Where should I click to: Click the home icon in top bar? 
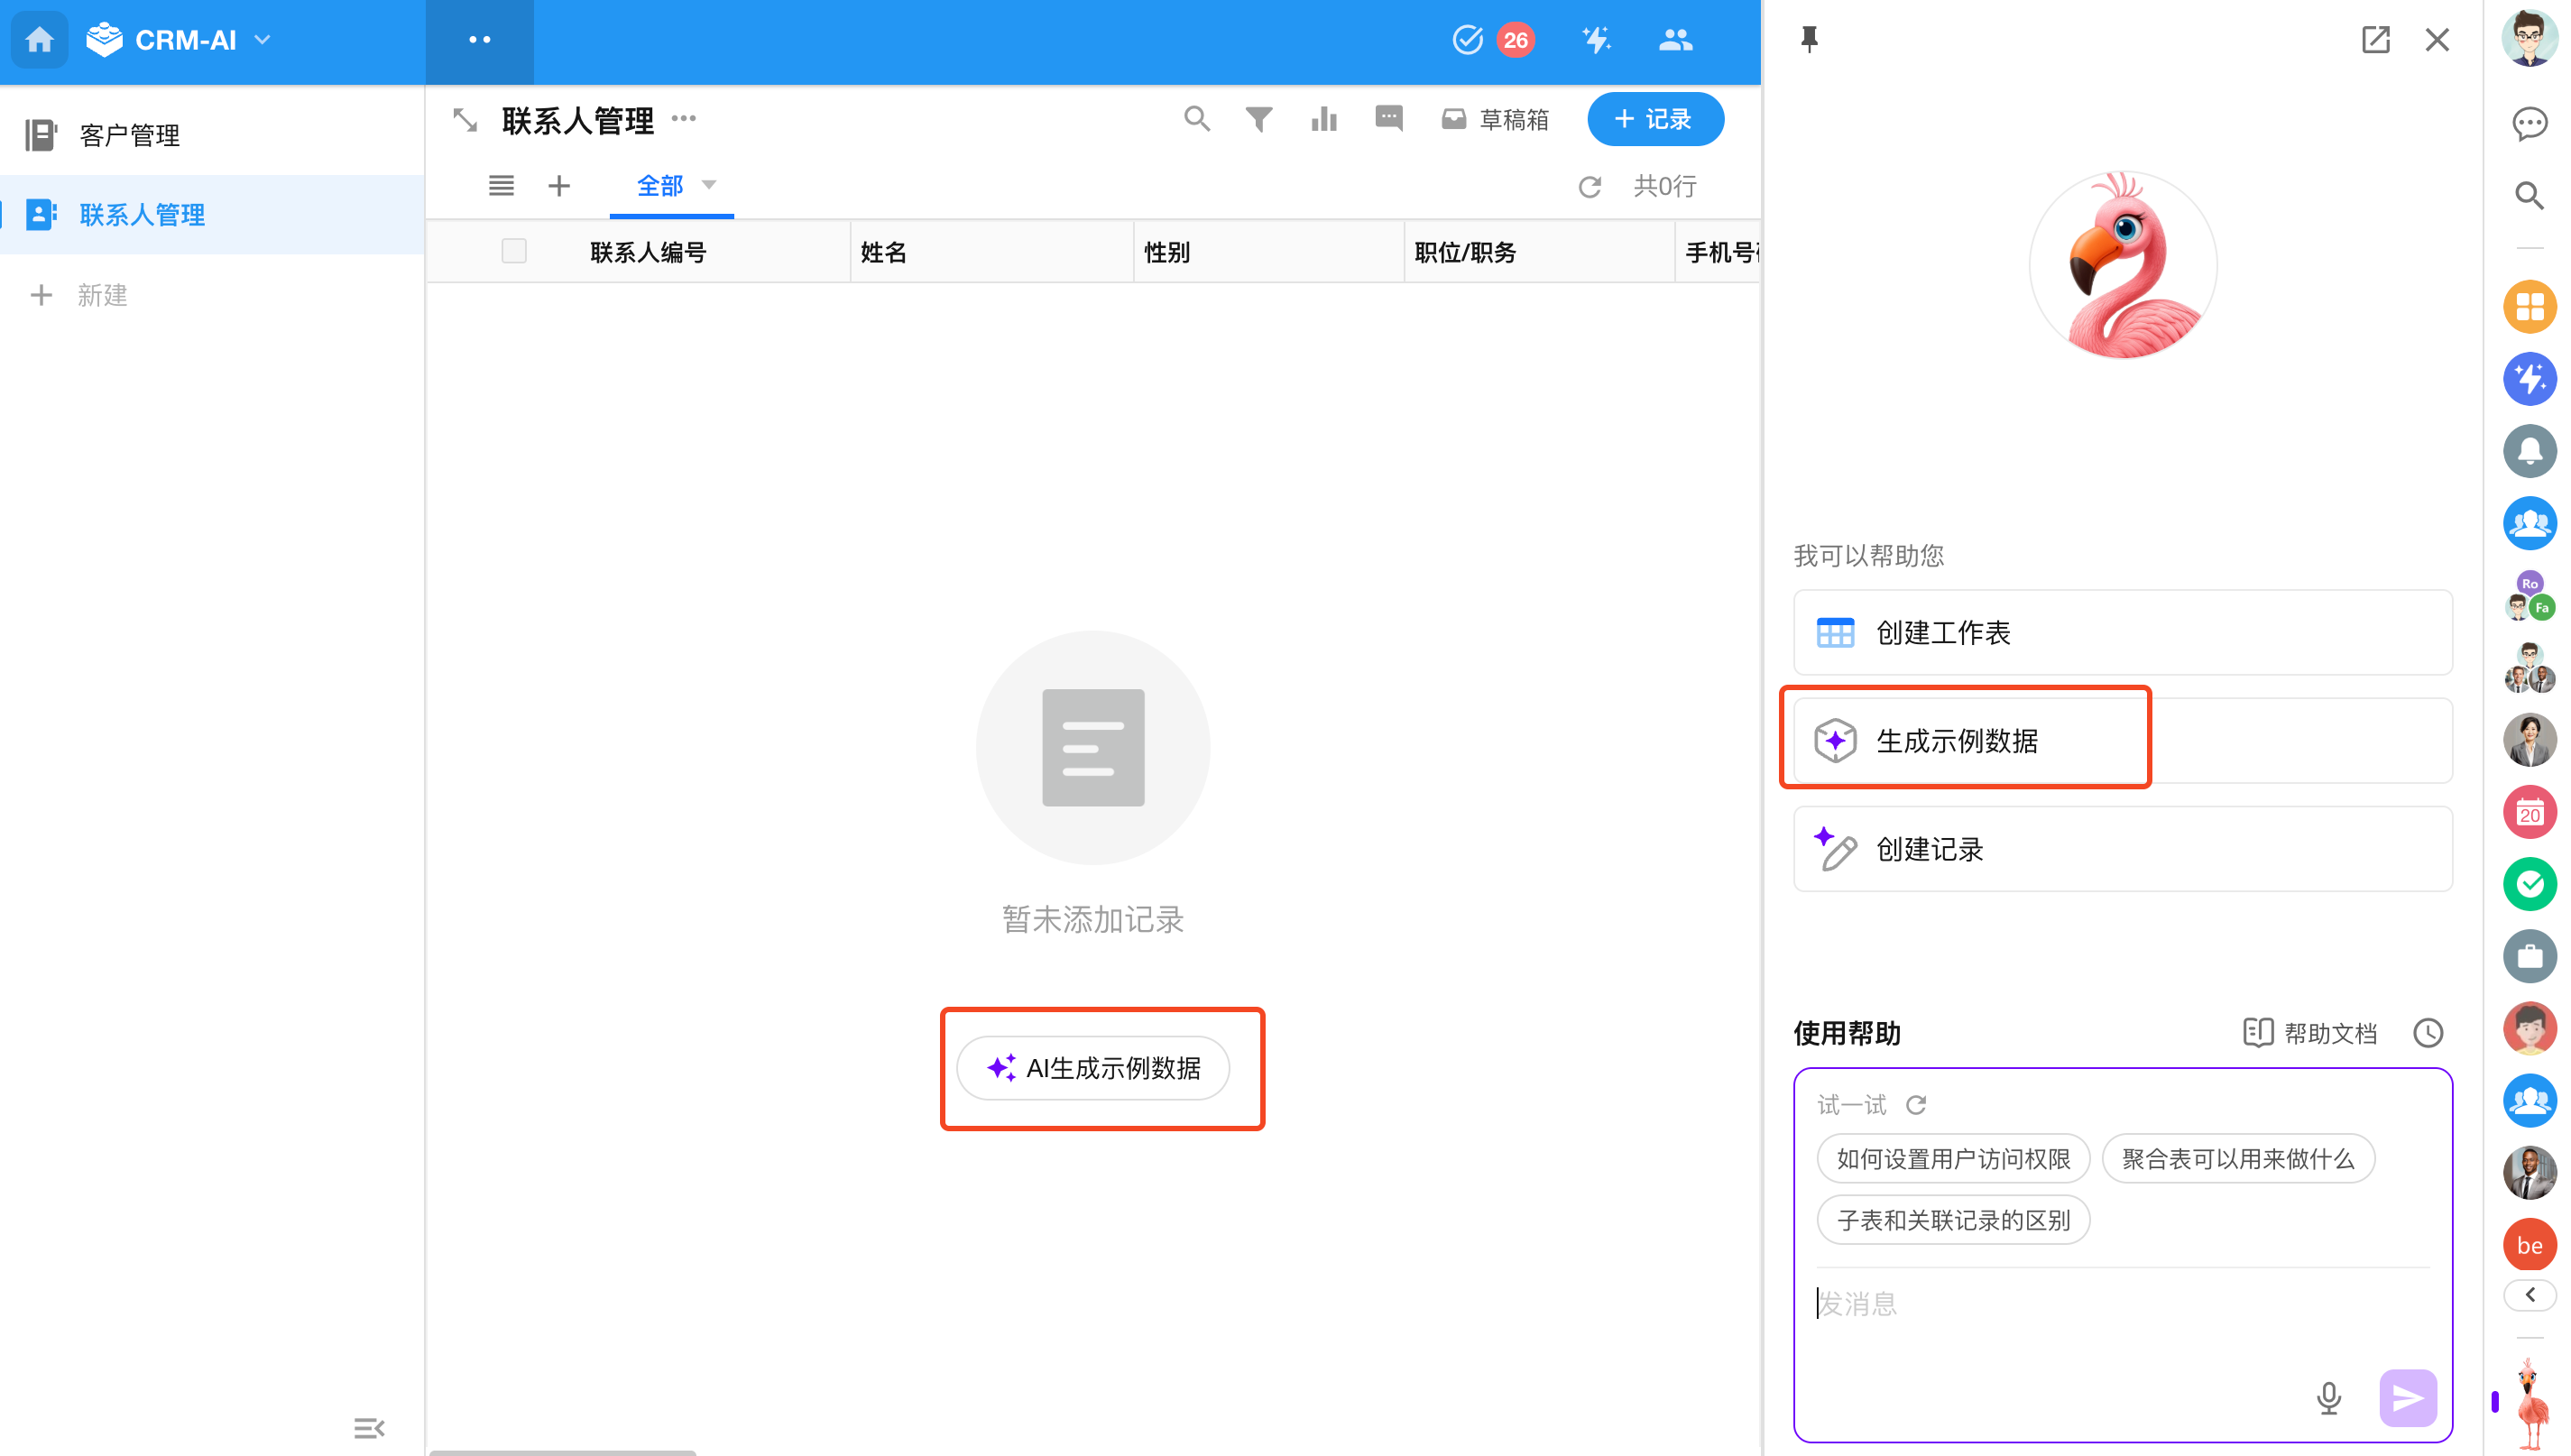click(39, 40)
